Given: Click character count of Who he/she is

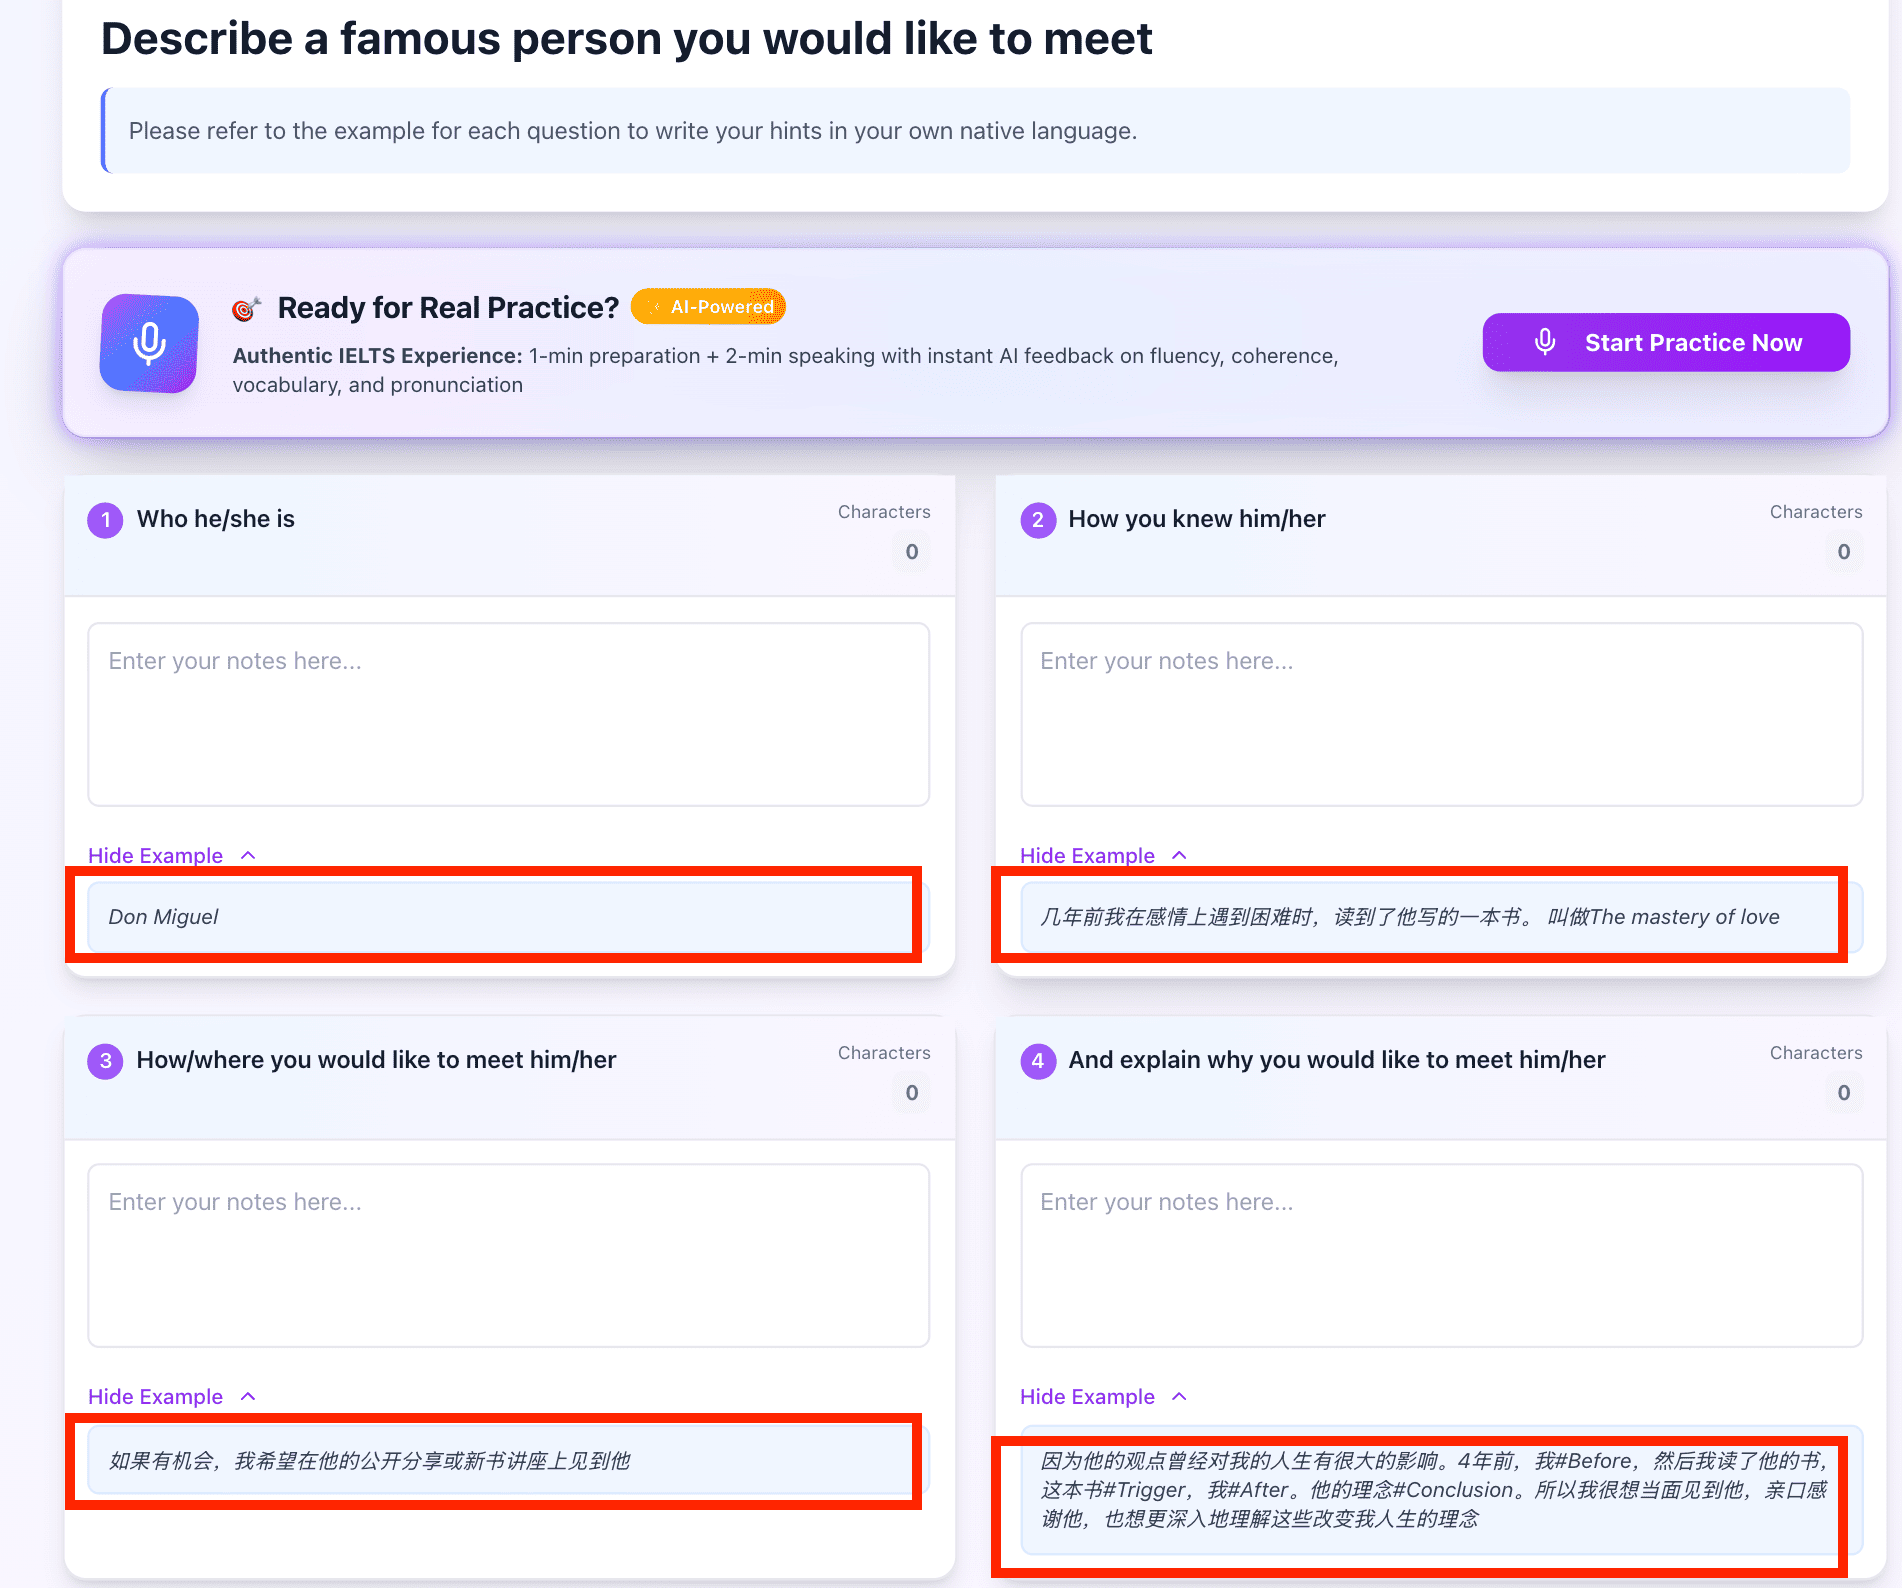Looking at the screenshot, I should (x=912, y=552).
